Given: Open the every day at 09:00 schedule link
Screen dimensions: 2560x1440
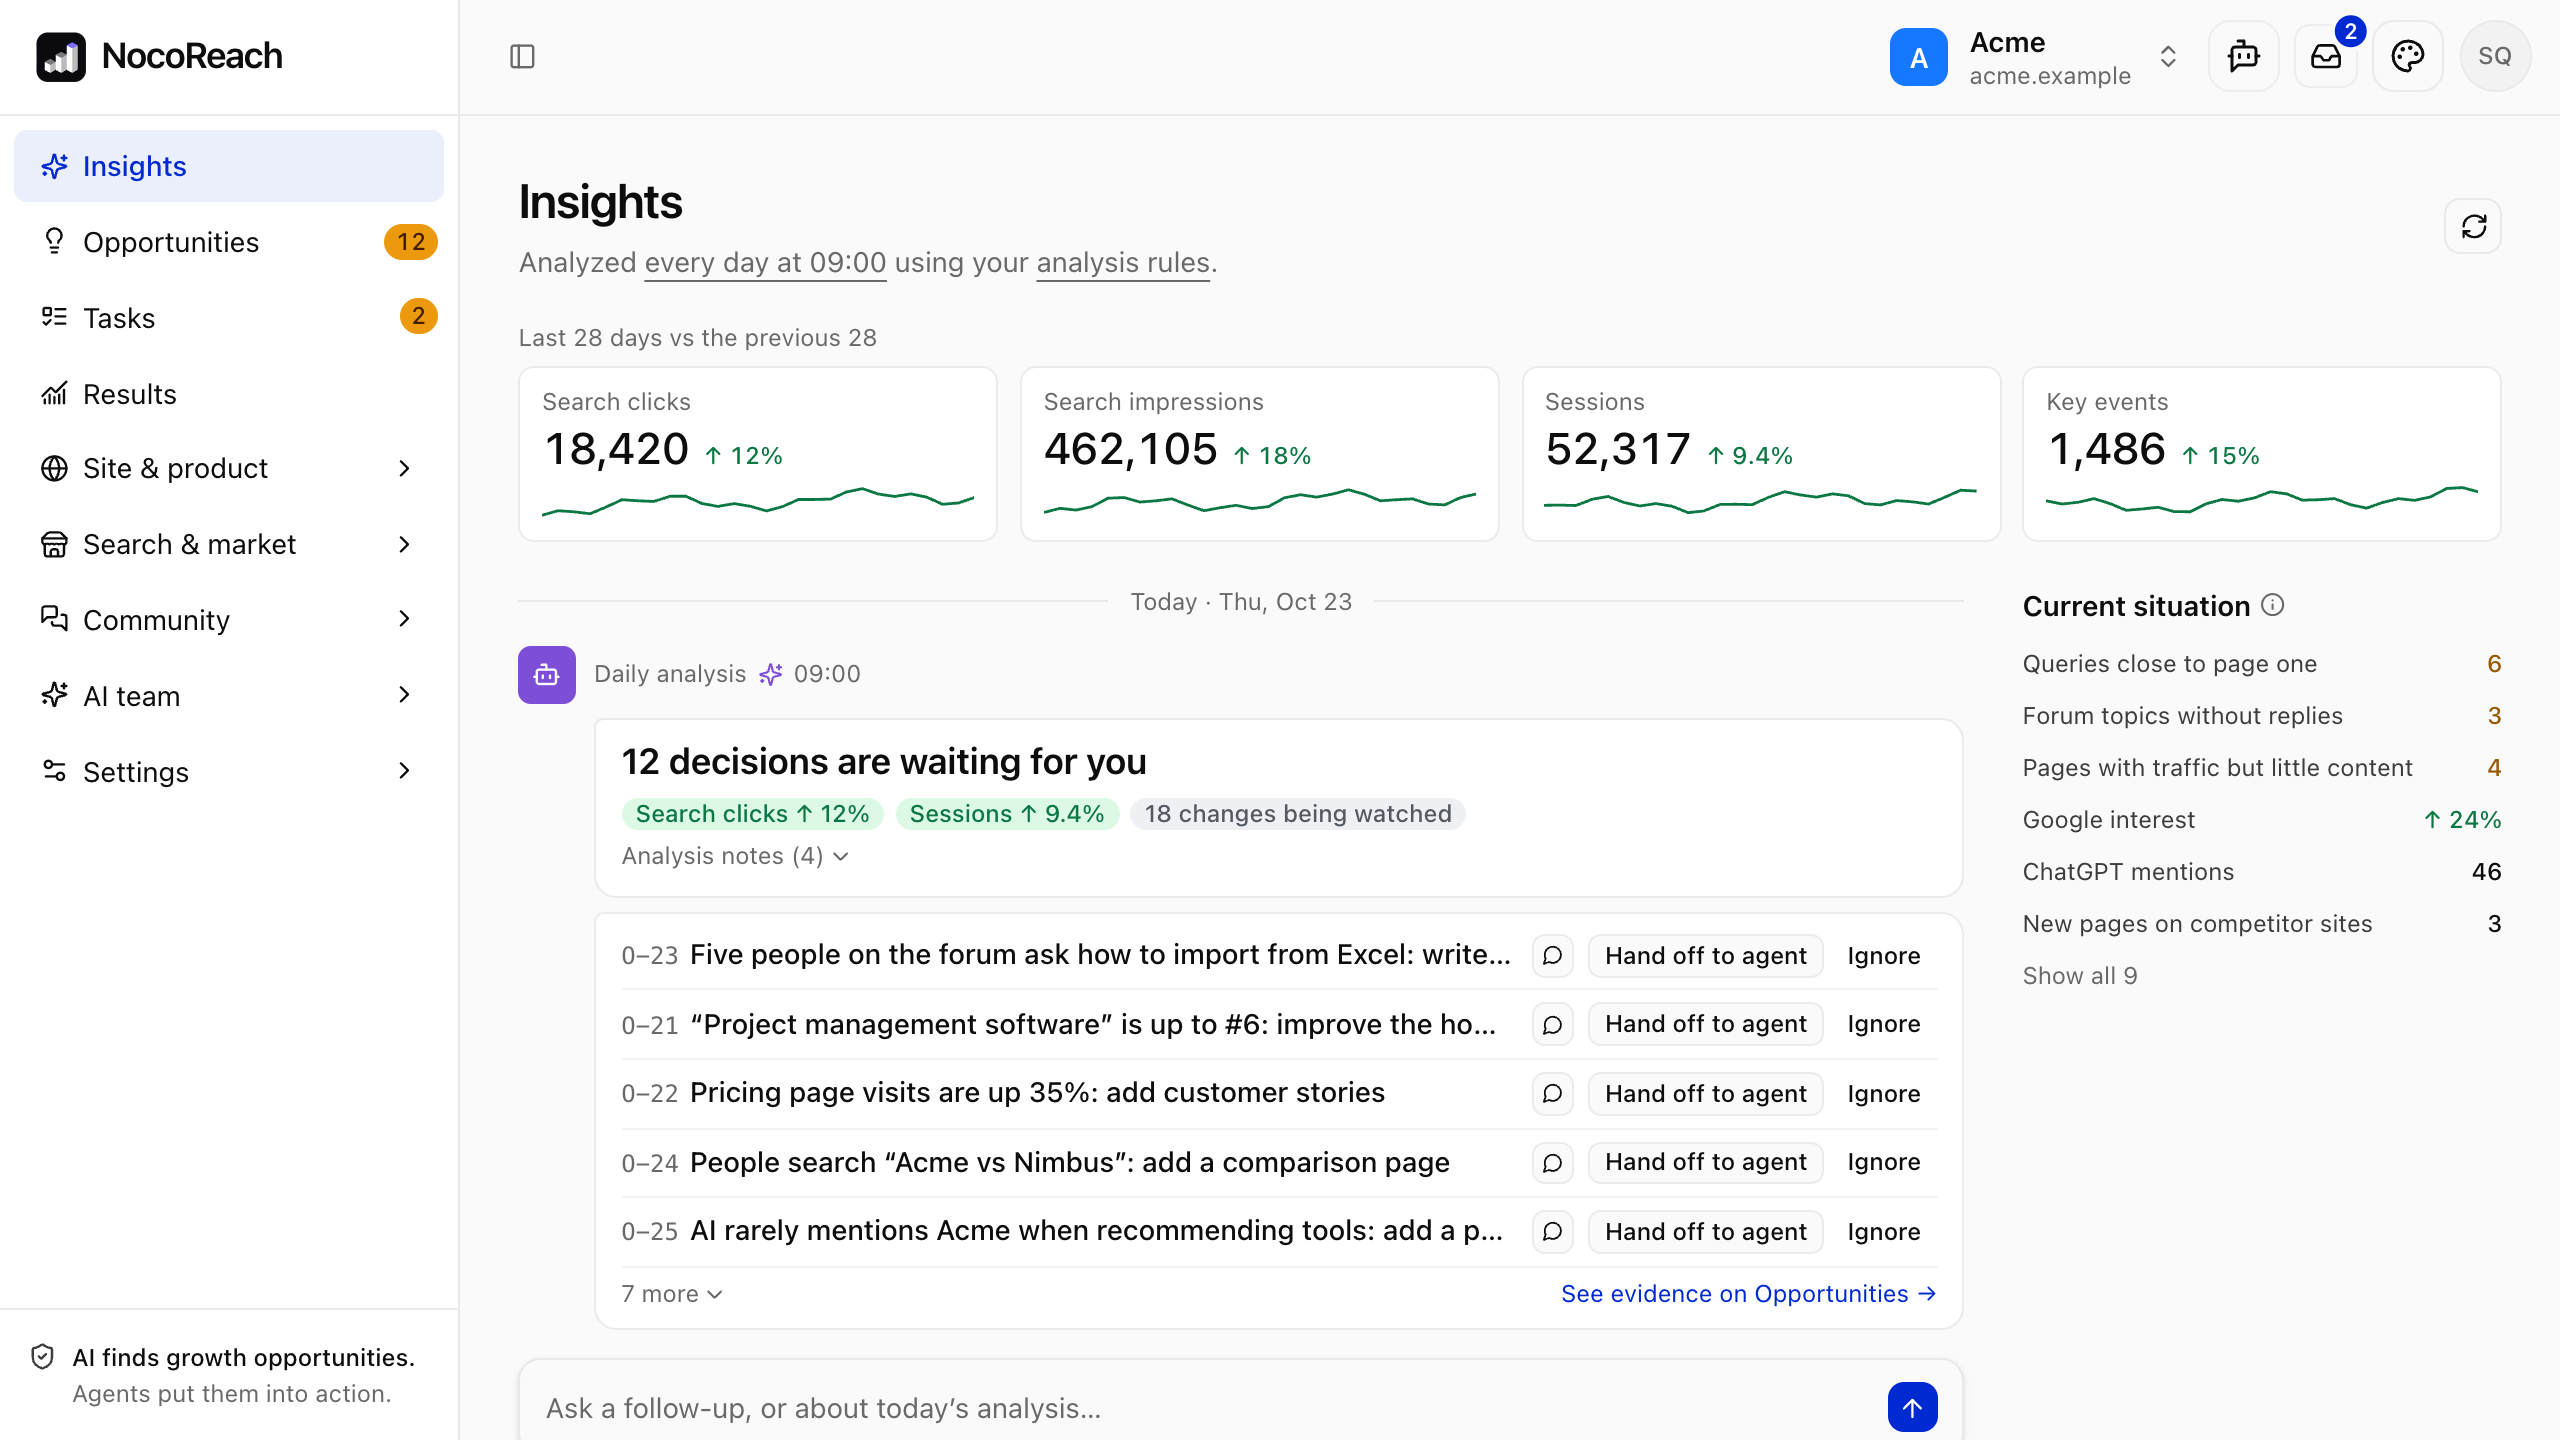Looking at the screenshot, I should point(765,263).
